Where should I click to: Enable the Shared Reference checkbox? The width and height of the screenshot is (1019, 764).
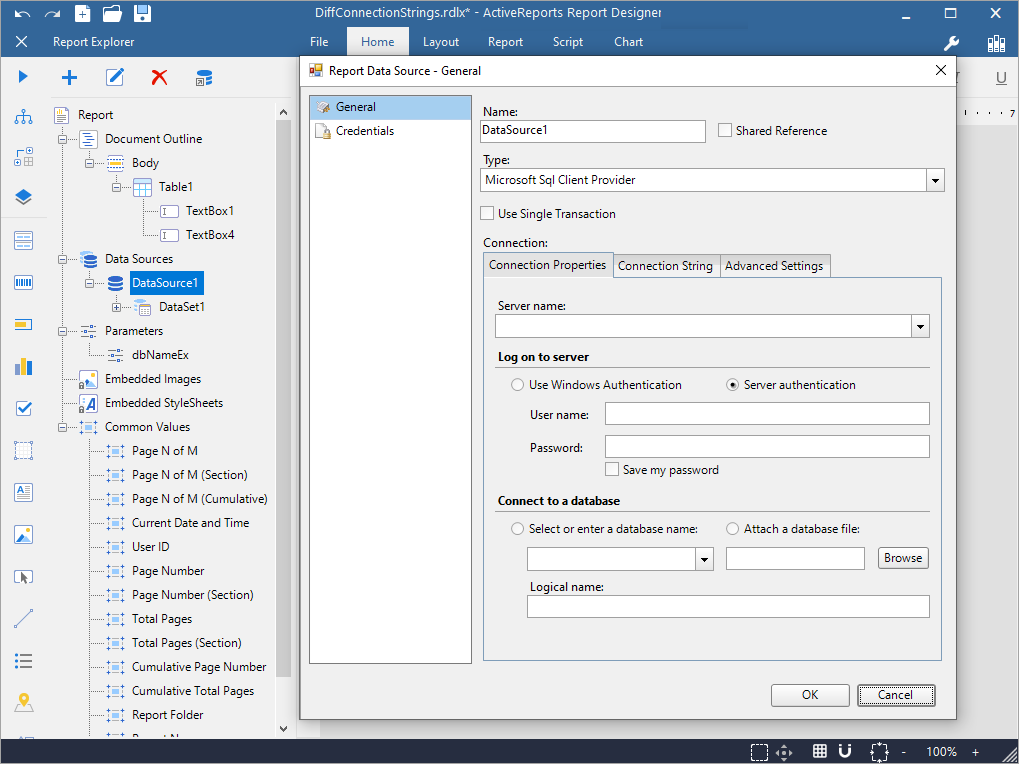pos(725,131)
